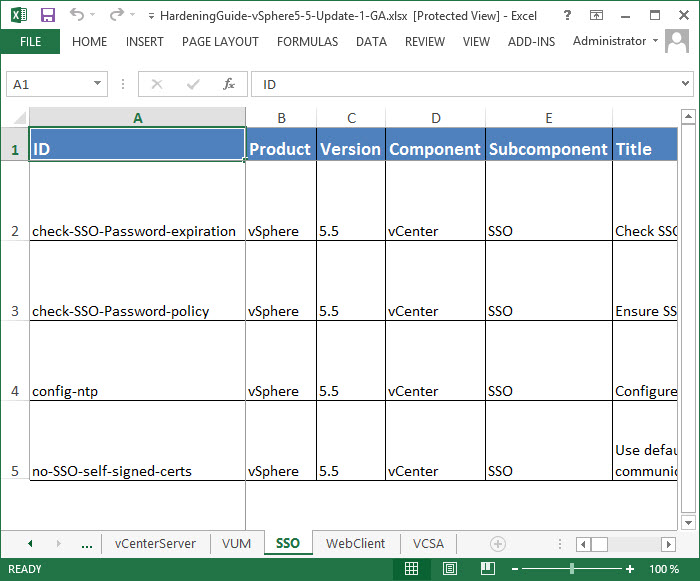Select the config-ntp cell
700x581 pixels.
[x=137, y=360]
